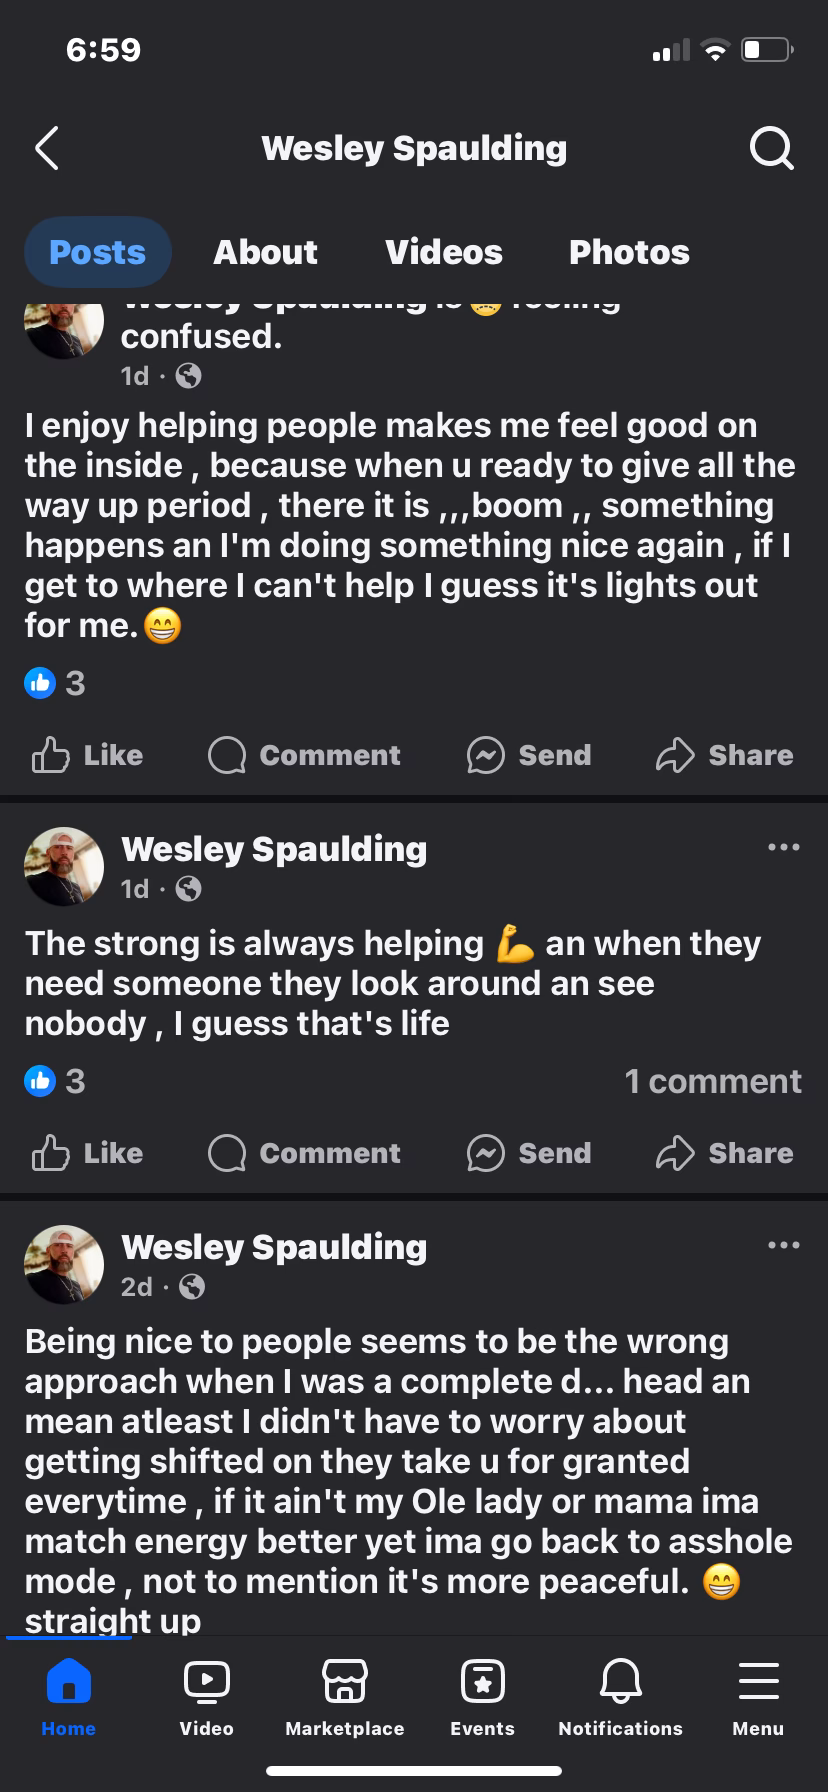Image resolution: width=828 pixels, height=1792 pixels.
Task: Send 'The strong is always helping' post
Action: click(x=529, y=1153)
